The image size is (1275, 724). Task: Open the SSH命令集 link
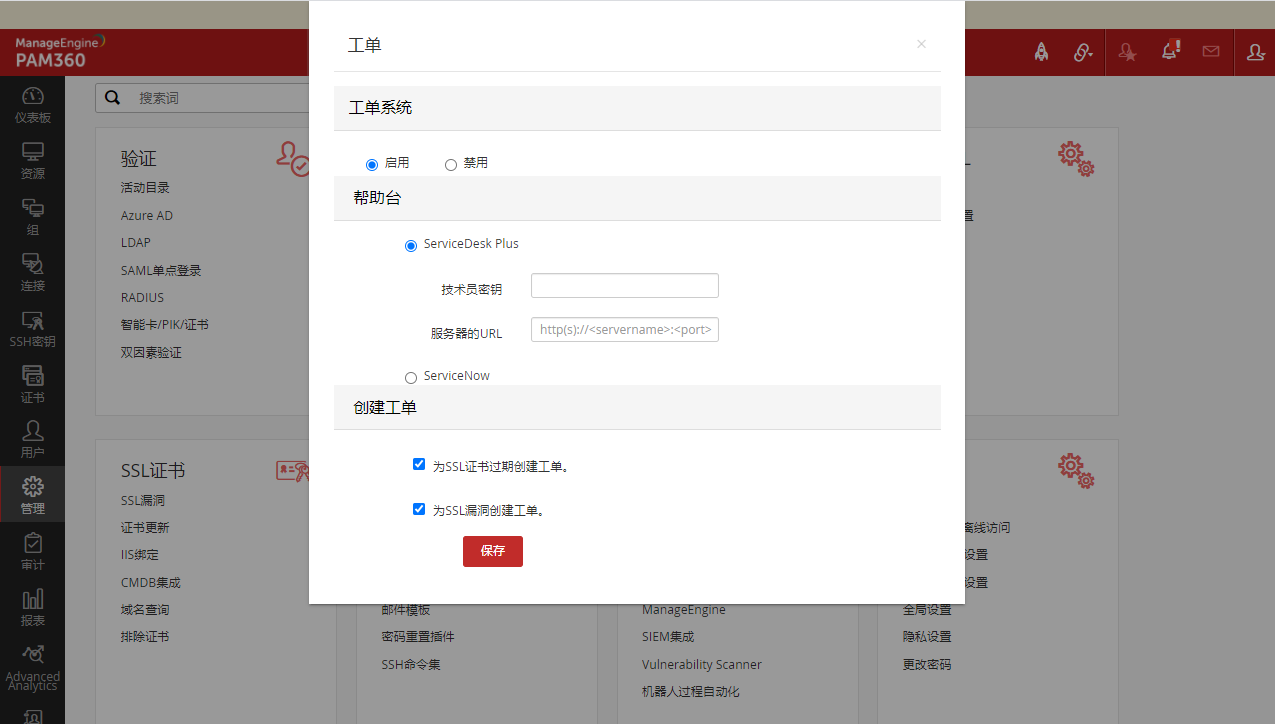pyautogui.click(x=411, y=664)
